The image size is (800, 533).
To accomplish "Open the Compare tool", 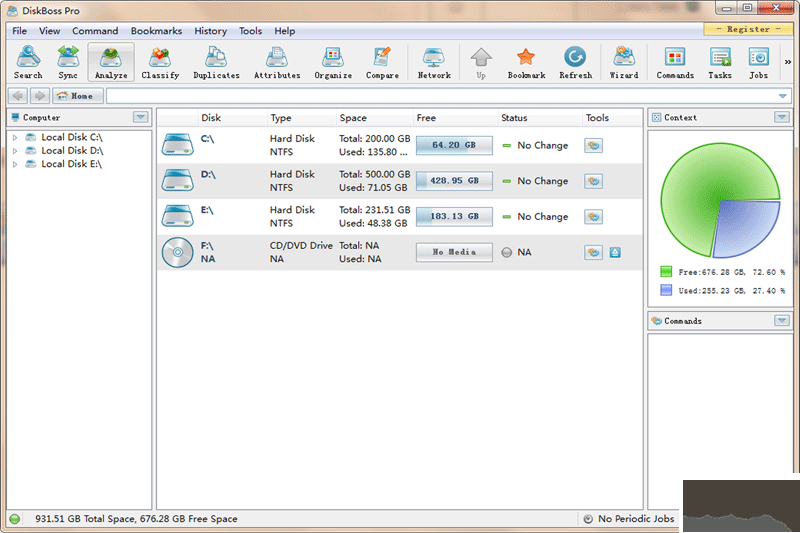I will pos(382,62).
